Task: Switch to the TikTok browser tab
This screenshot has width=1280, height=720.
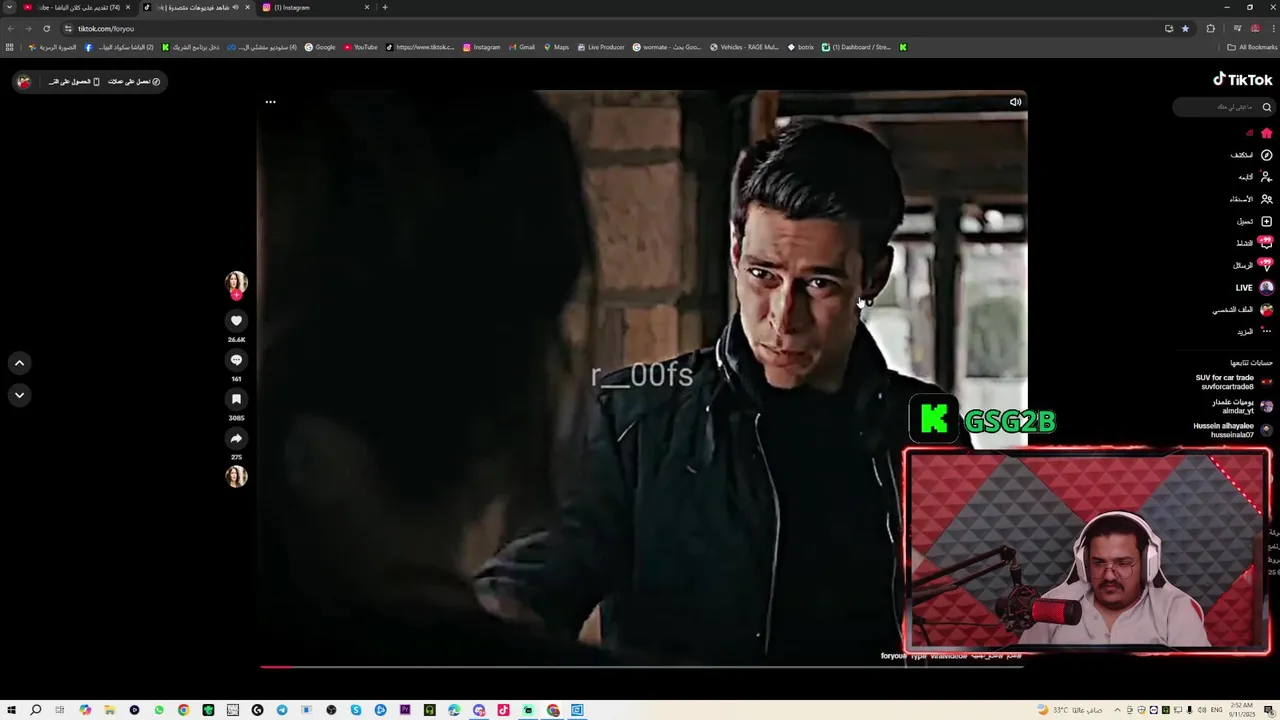Action: coord(195,7)
